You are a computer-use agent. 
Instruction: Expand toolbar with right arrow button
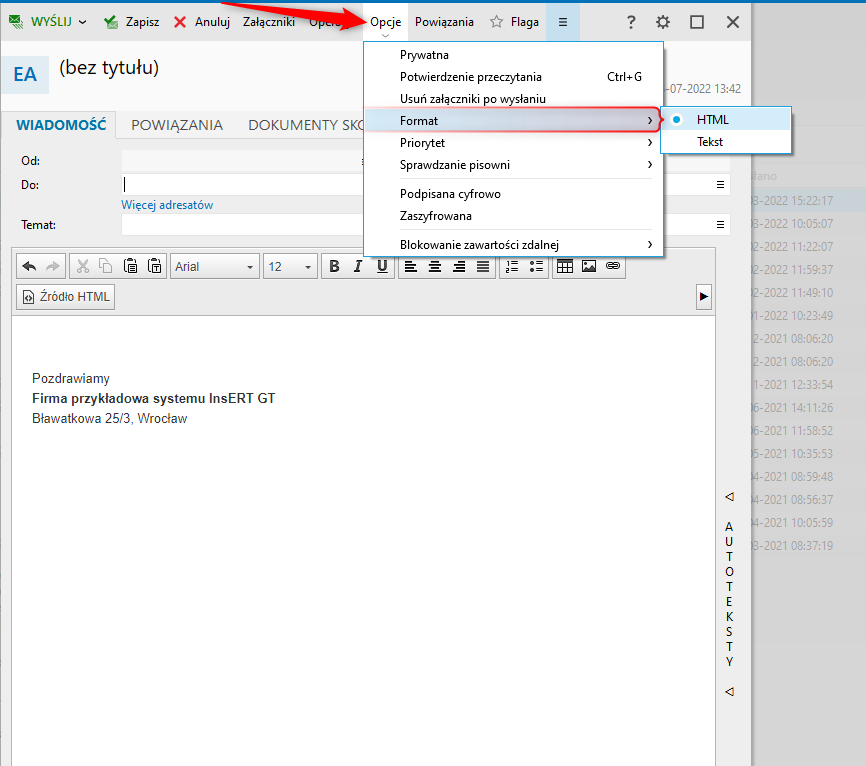pyautogui.click(x=704, y=297)
